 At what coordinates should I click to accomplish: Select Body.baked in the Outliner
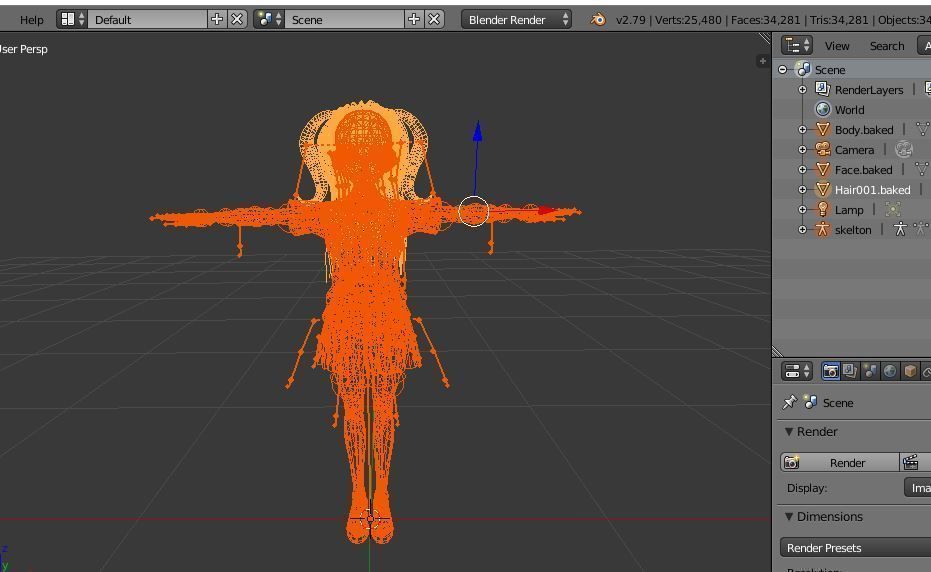[864, 129]
